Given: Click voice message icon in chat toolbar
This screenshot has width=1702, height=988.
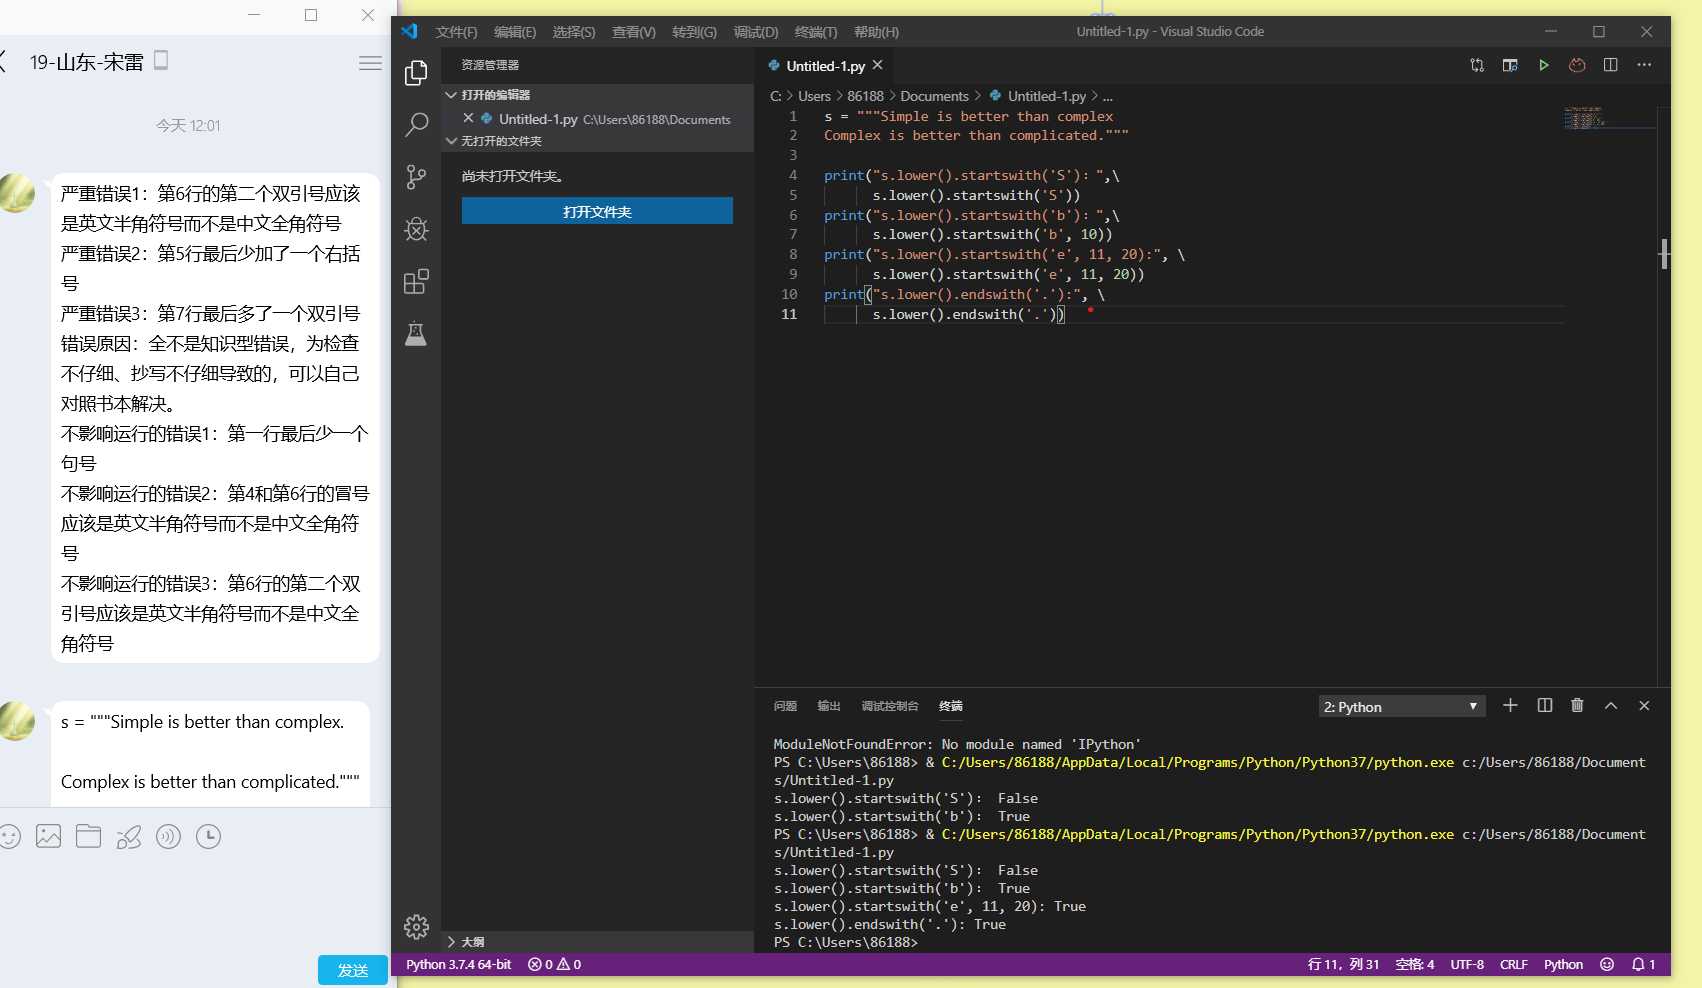Looking at the screenshot, I should [x=168, y=836].
